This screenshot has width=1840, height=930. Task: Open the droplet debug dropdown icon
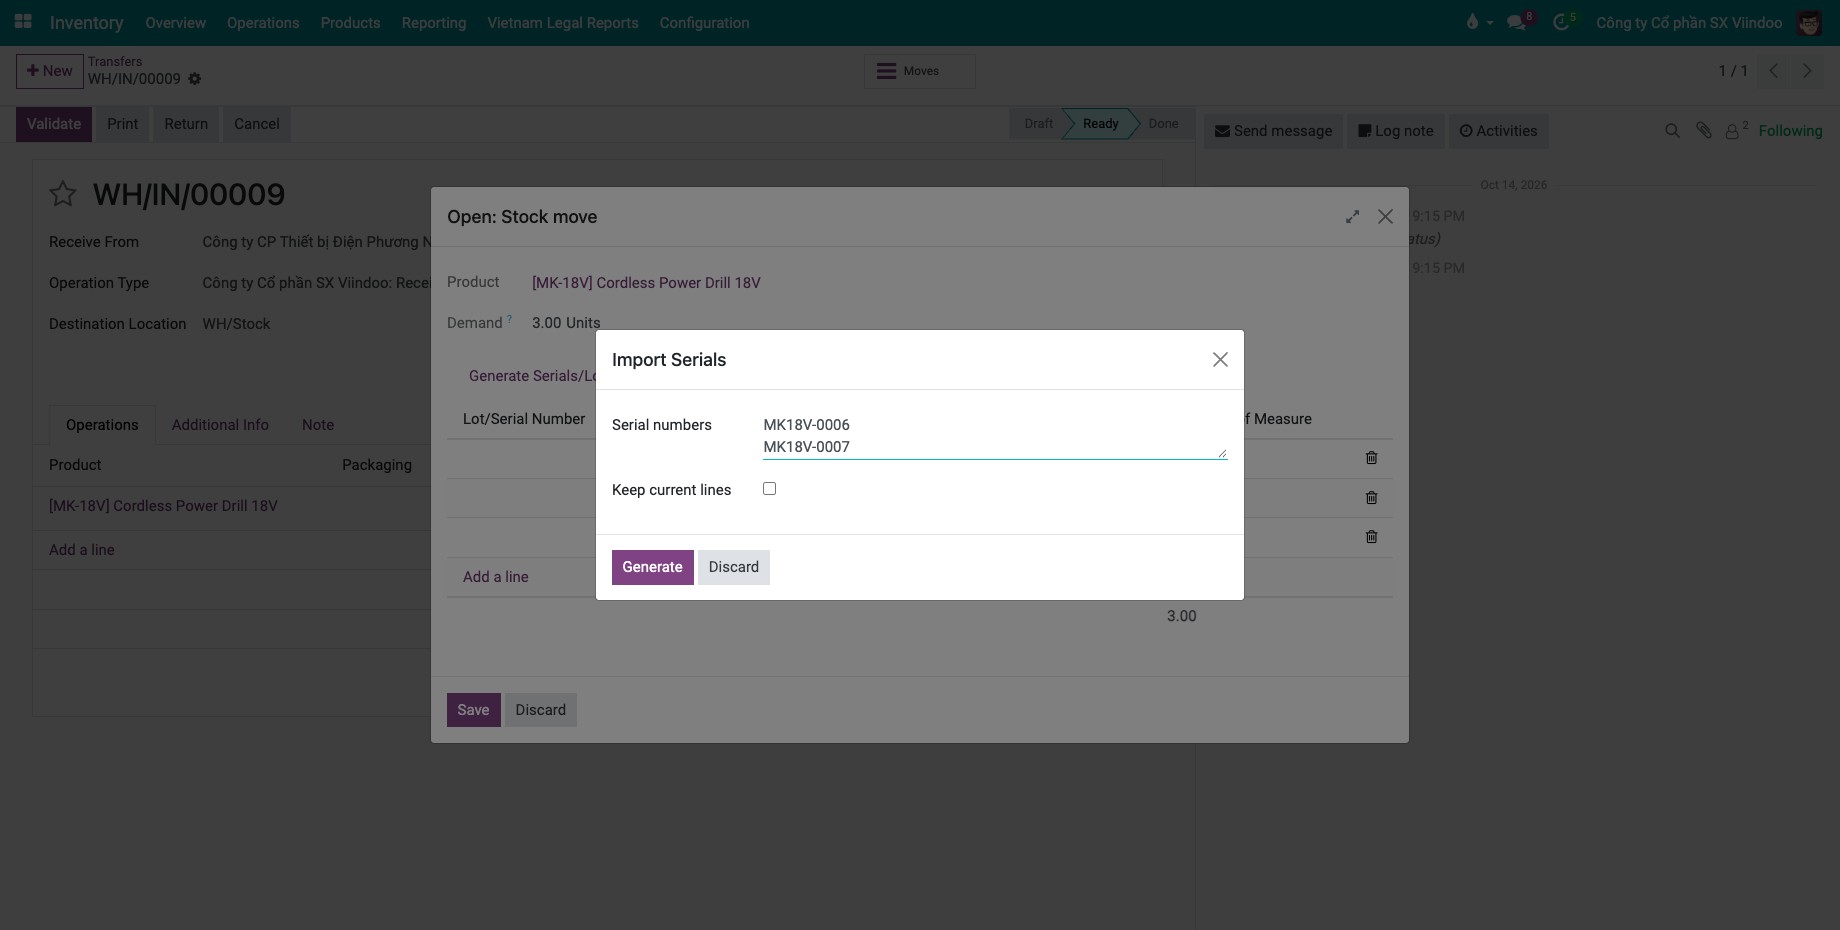(x=1479, y=22)
